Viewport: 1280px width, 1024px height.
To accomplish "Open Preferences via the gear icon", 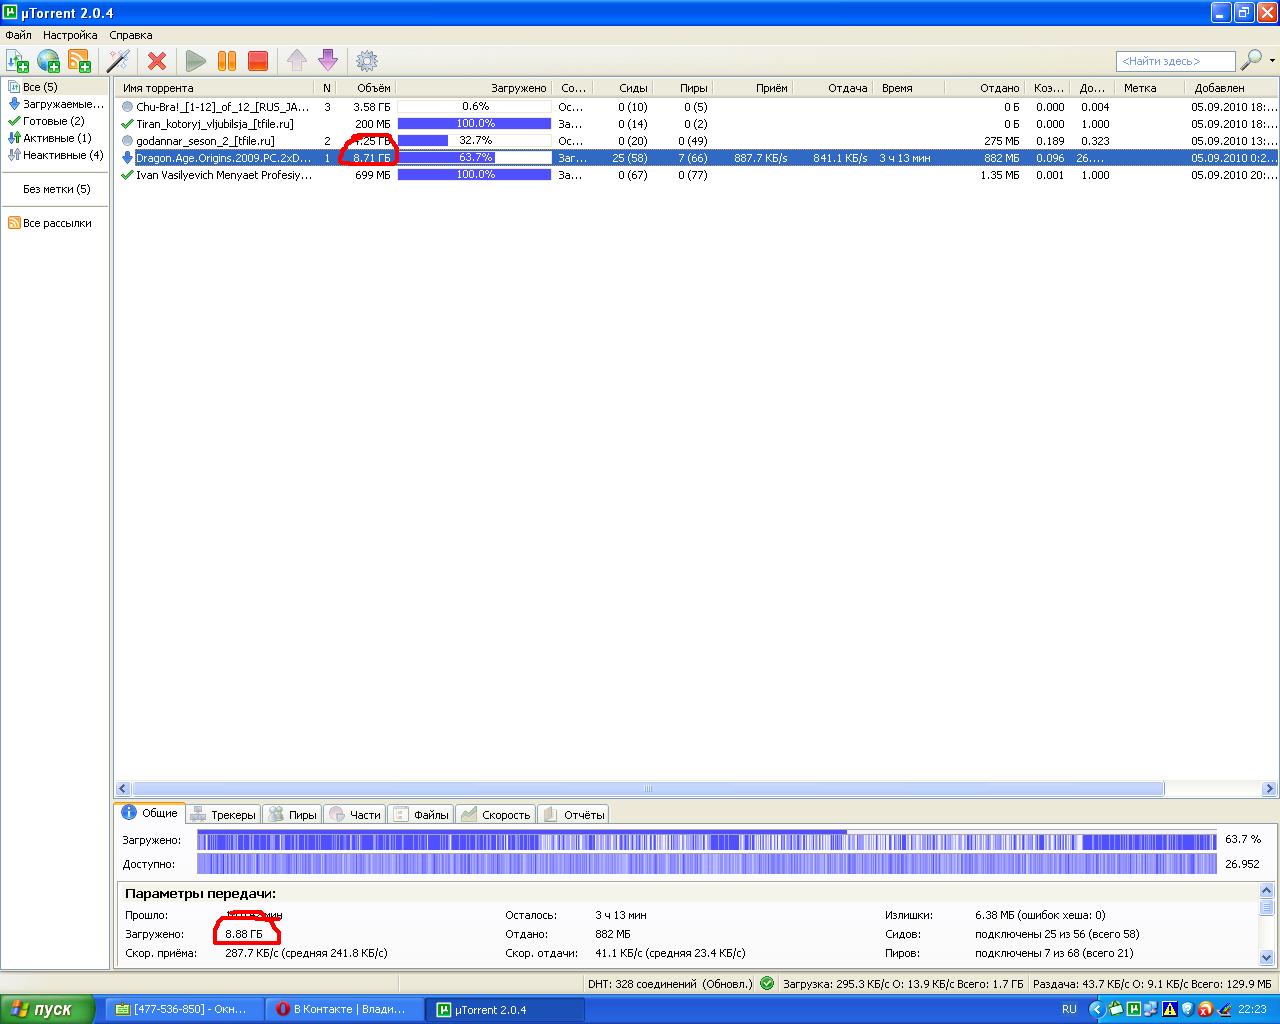I will 367,61.
